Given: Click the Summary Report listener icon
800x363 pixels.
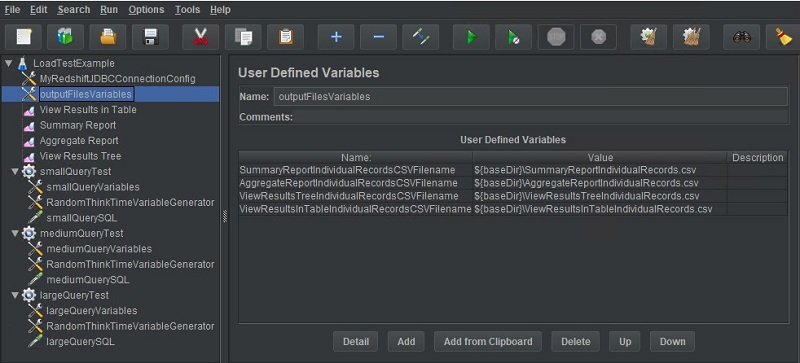Looking at the screenshot, I should pos(30,126).
